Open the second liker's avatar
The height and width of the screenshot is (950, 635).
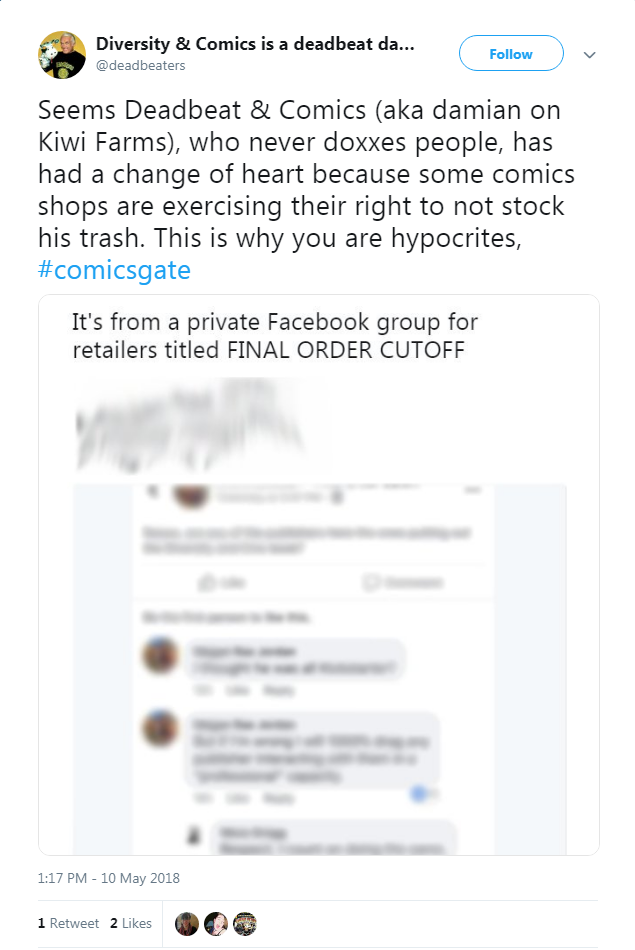216,923
